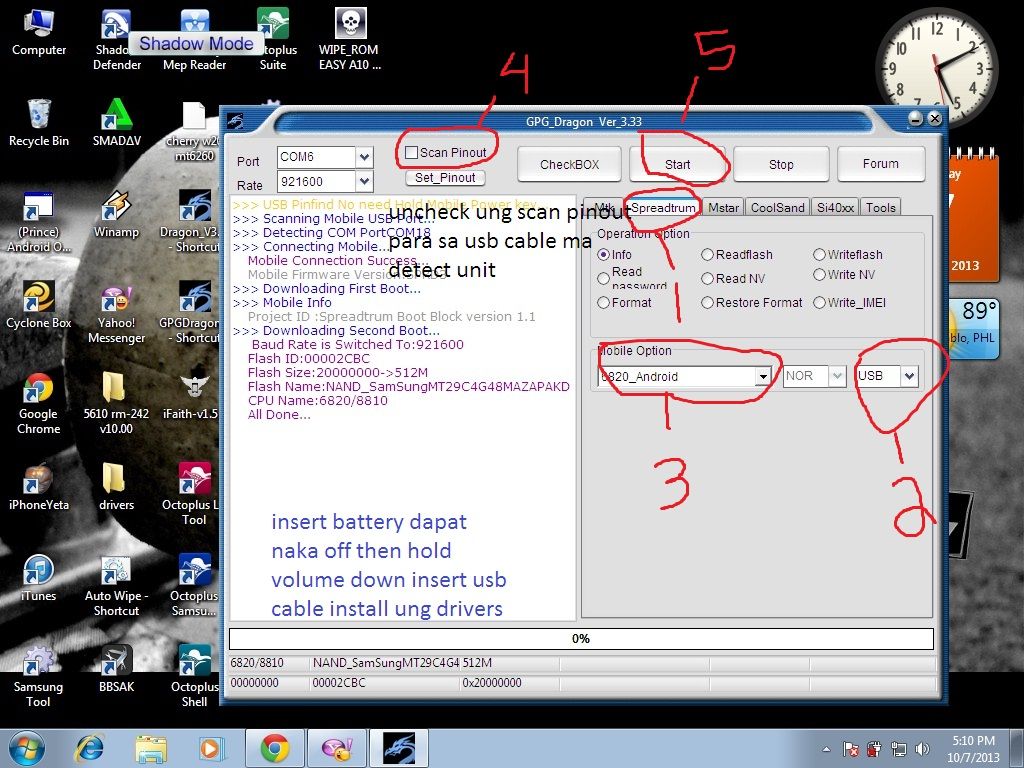Open Windows Explorer folder on taskbar
Screen dimensions: 1024x768
point(151,748)
